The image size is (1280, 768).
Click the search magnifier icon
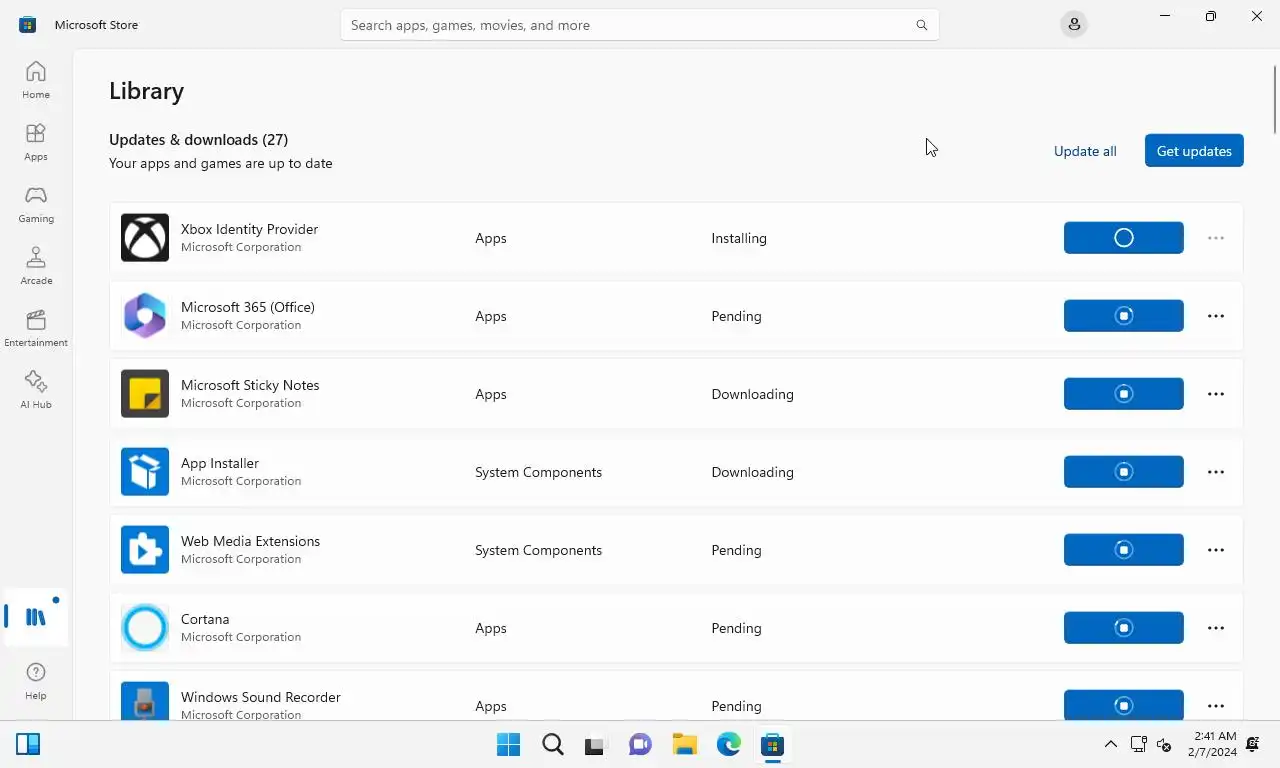pyautogui.click(x=921, y=25)
